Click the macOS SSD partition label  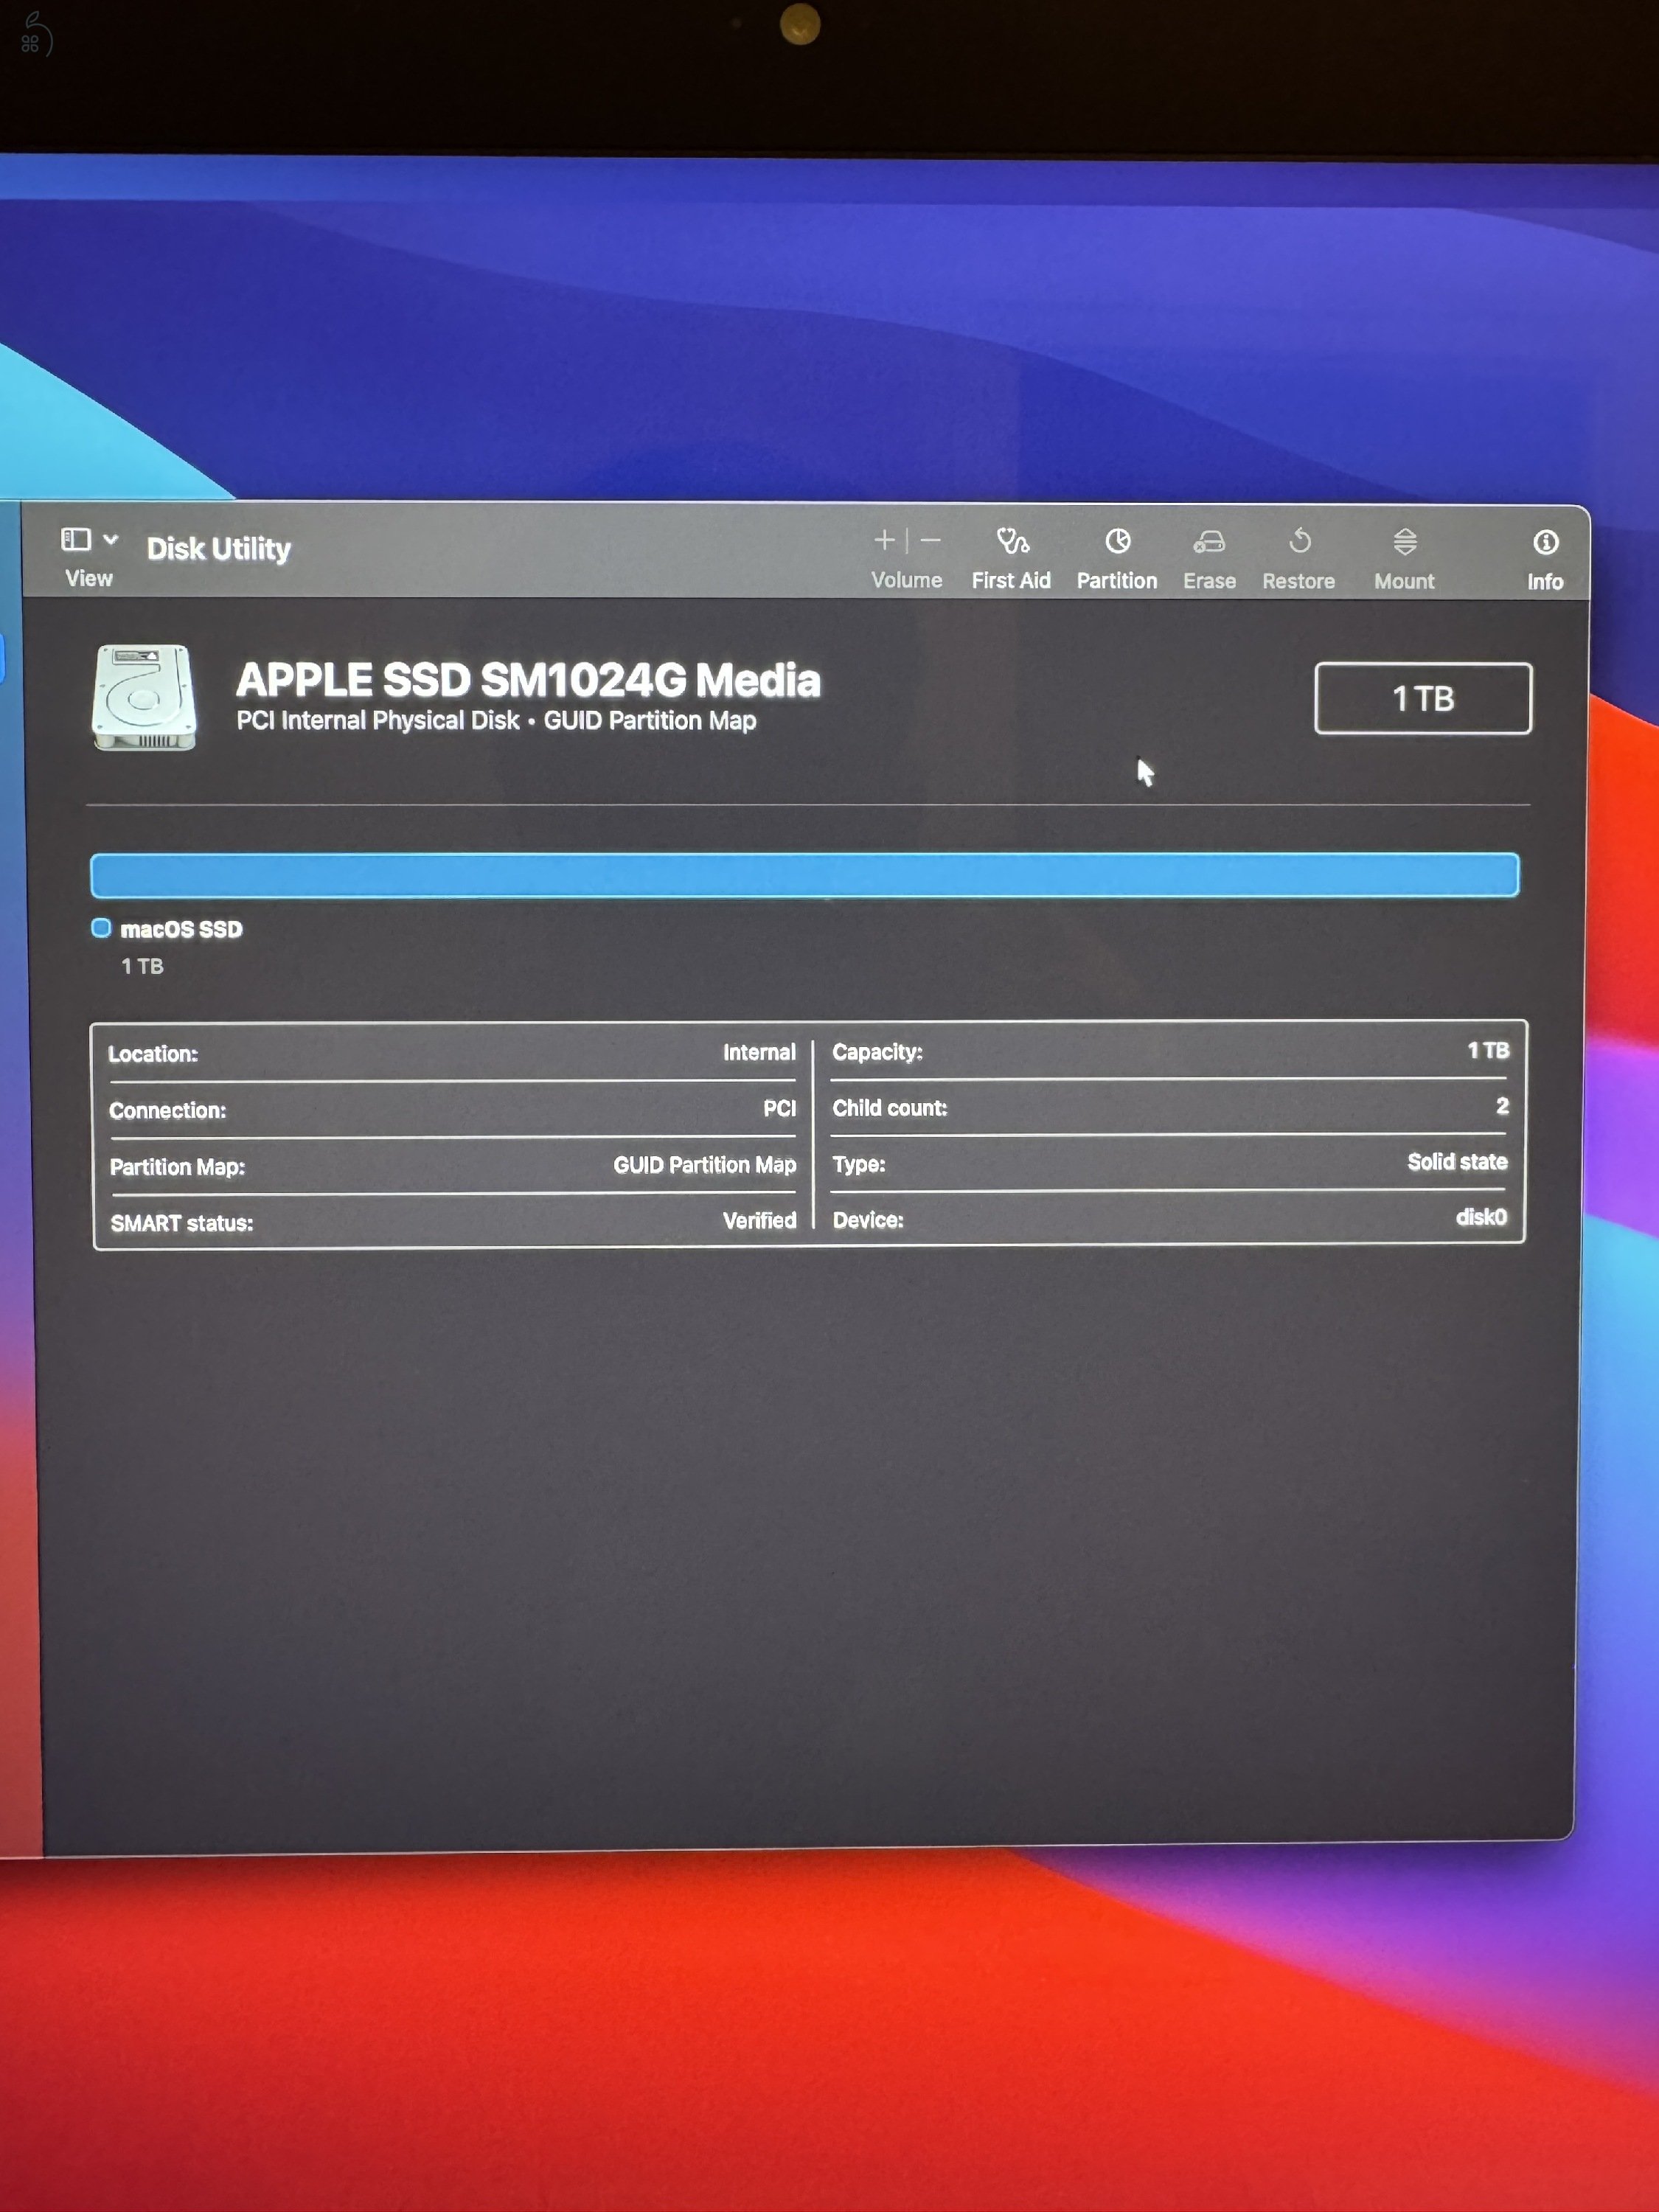coord(181,929)
